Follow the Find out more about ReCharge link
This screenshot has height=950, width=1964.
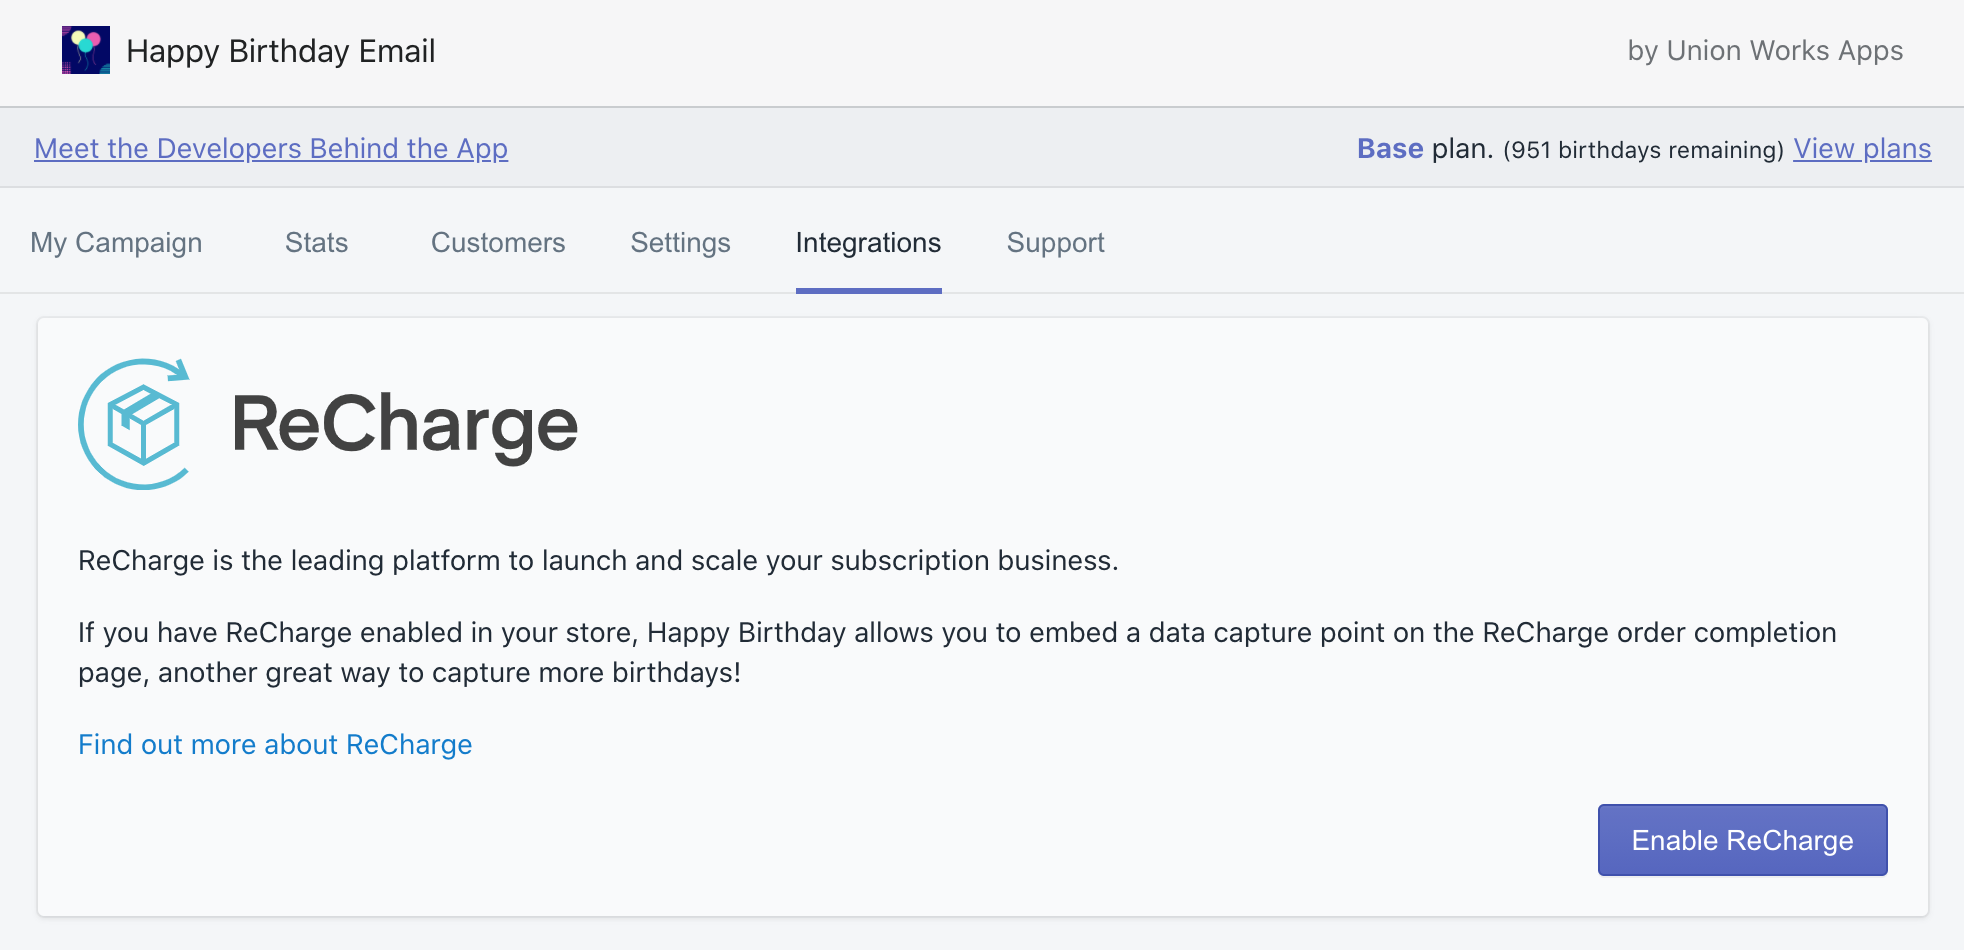pyautogui.click(x=275, y=745)
